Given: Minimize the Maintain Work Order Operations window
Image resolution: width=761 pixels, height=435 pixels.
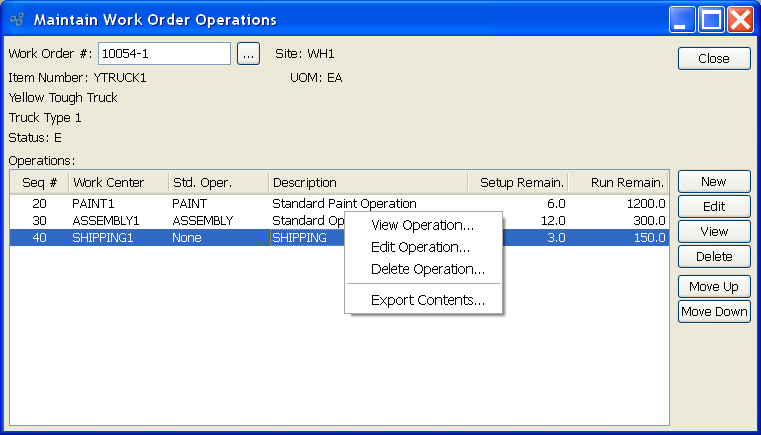Looking at the screenshot, I should (683, 19).
